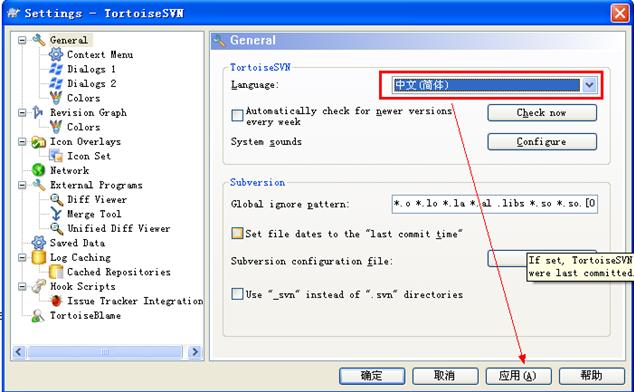Click the Context Menu gear icon
The width and height of the screenshot is (634, 392).
[56, 54]
